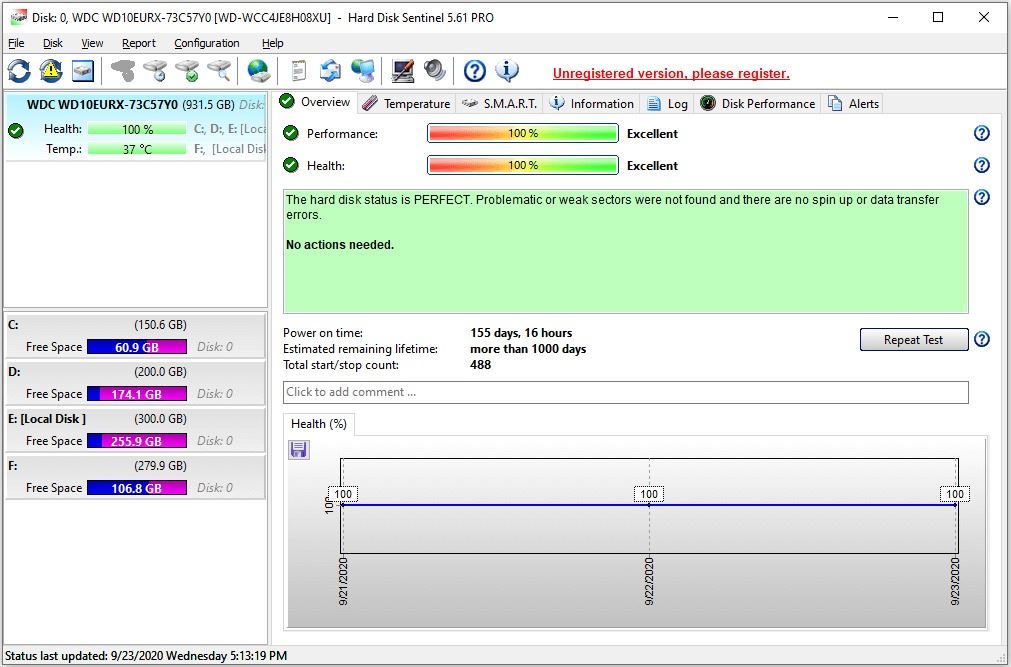
Task: Click help icon beside the Performance bar
Action: click(981, 134)
